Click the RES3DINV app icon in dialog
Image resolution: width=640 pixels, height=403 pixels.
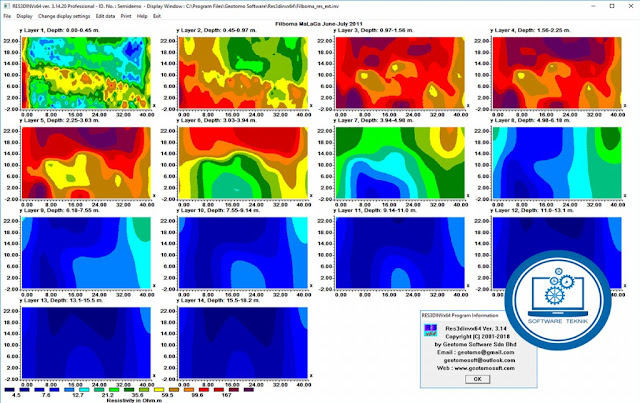tap(430, 330)
